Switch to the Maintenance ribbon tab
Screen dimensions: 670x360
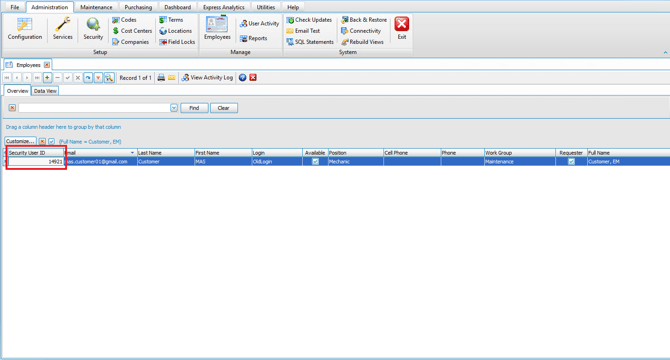[96, 7]
